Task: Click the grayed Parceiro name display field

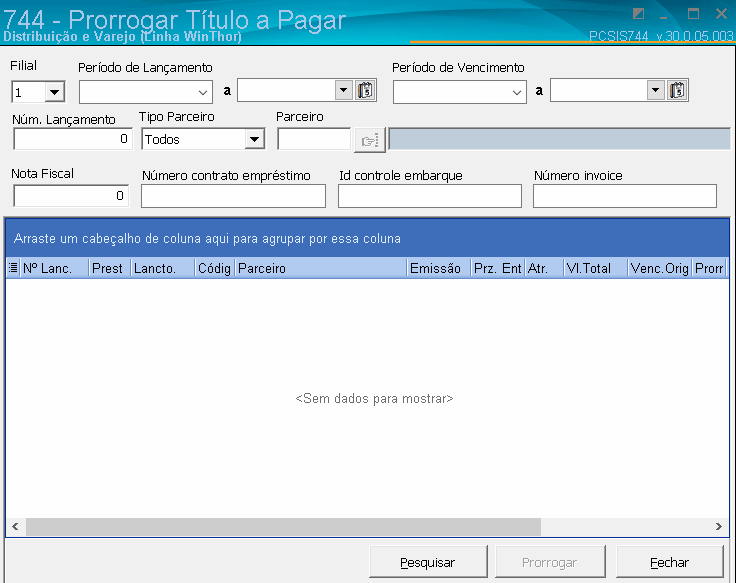Action: pos(559,139)
